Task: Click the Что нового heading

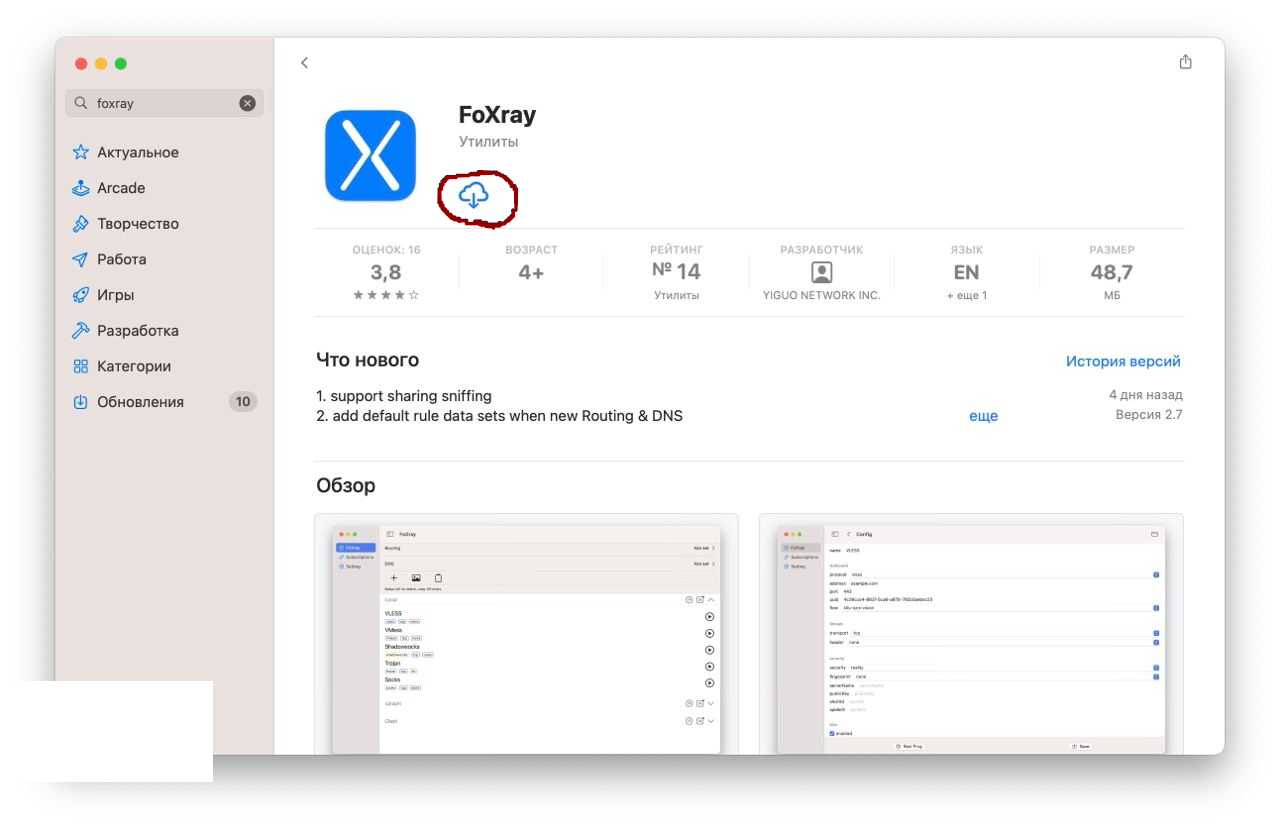Action: tap(367, 360)
